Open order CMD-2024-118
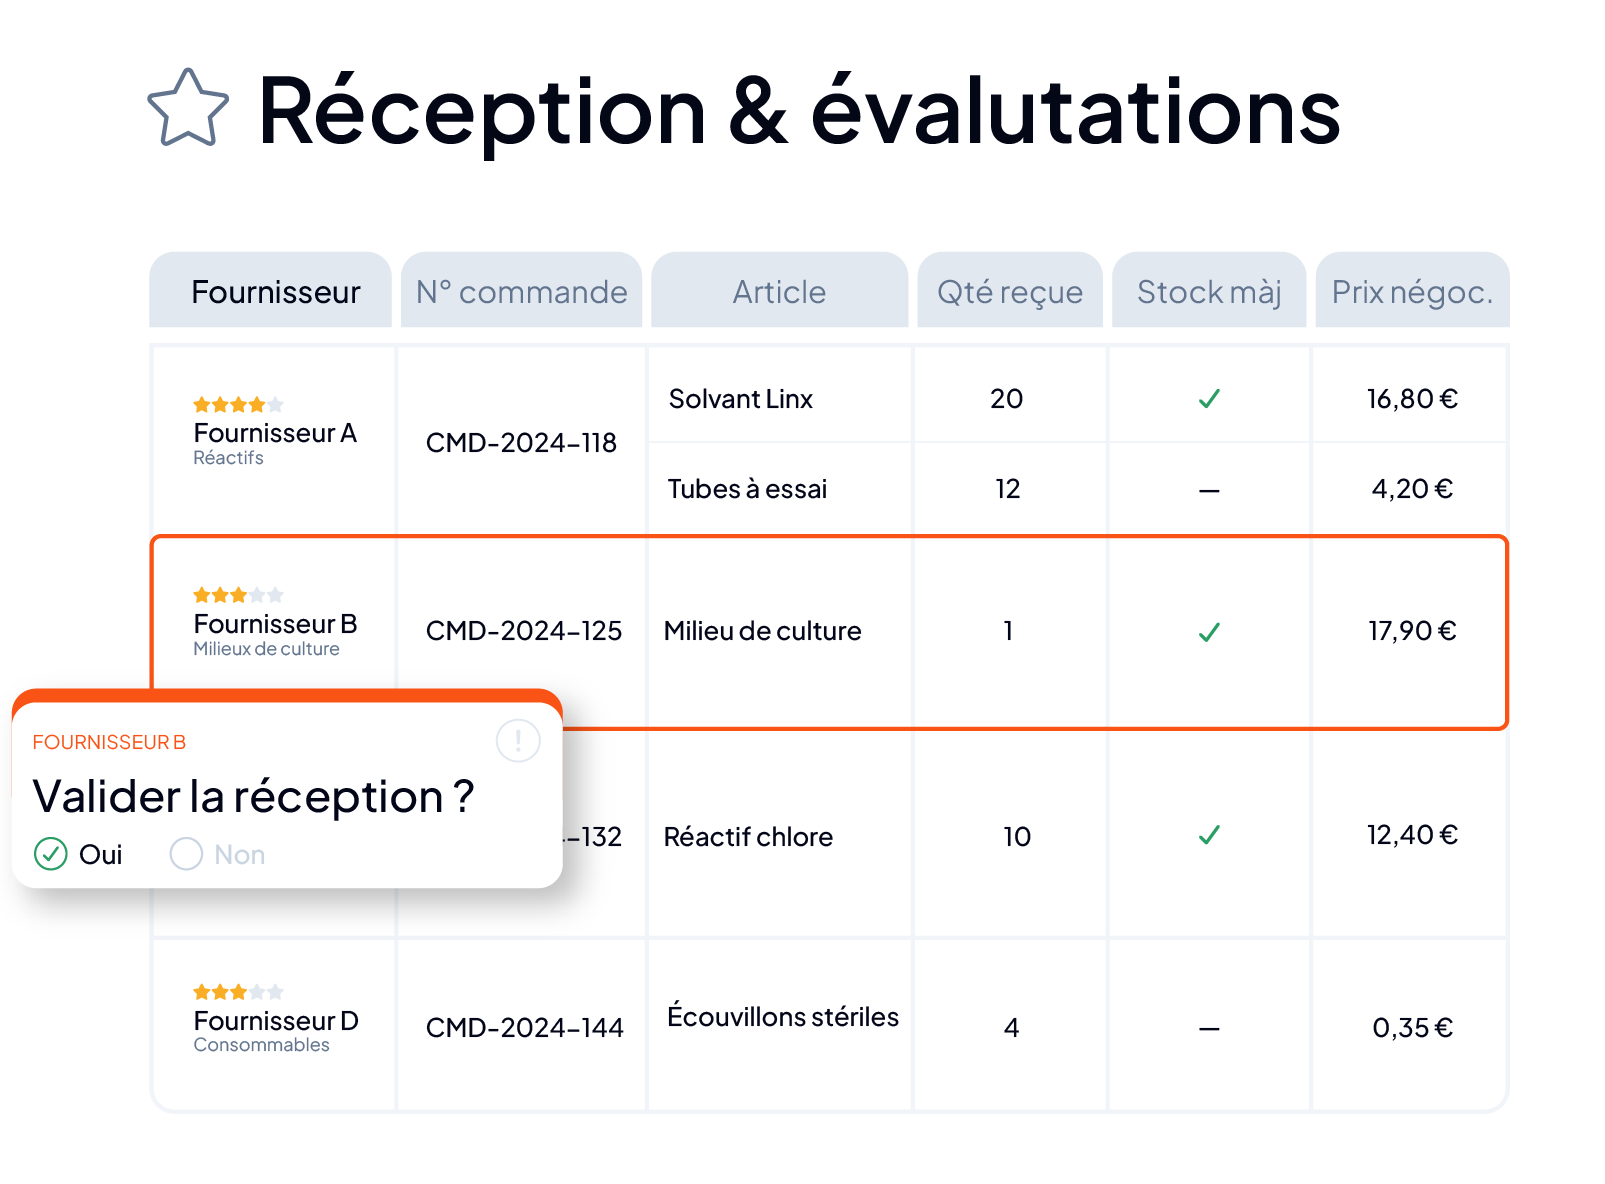The width and height of the screenshot is (1605, 1184). click(521, 442)
